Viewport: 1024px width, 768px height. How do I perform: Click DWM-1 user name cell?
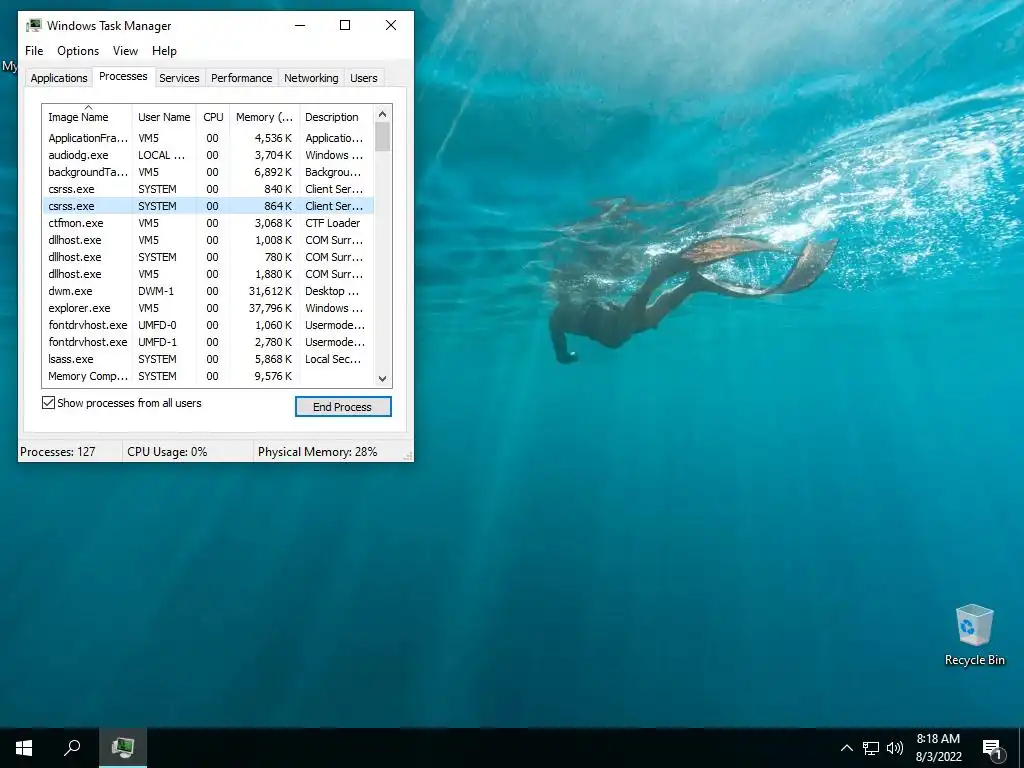pos(156,291)
